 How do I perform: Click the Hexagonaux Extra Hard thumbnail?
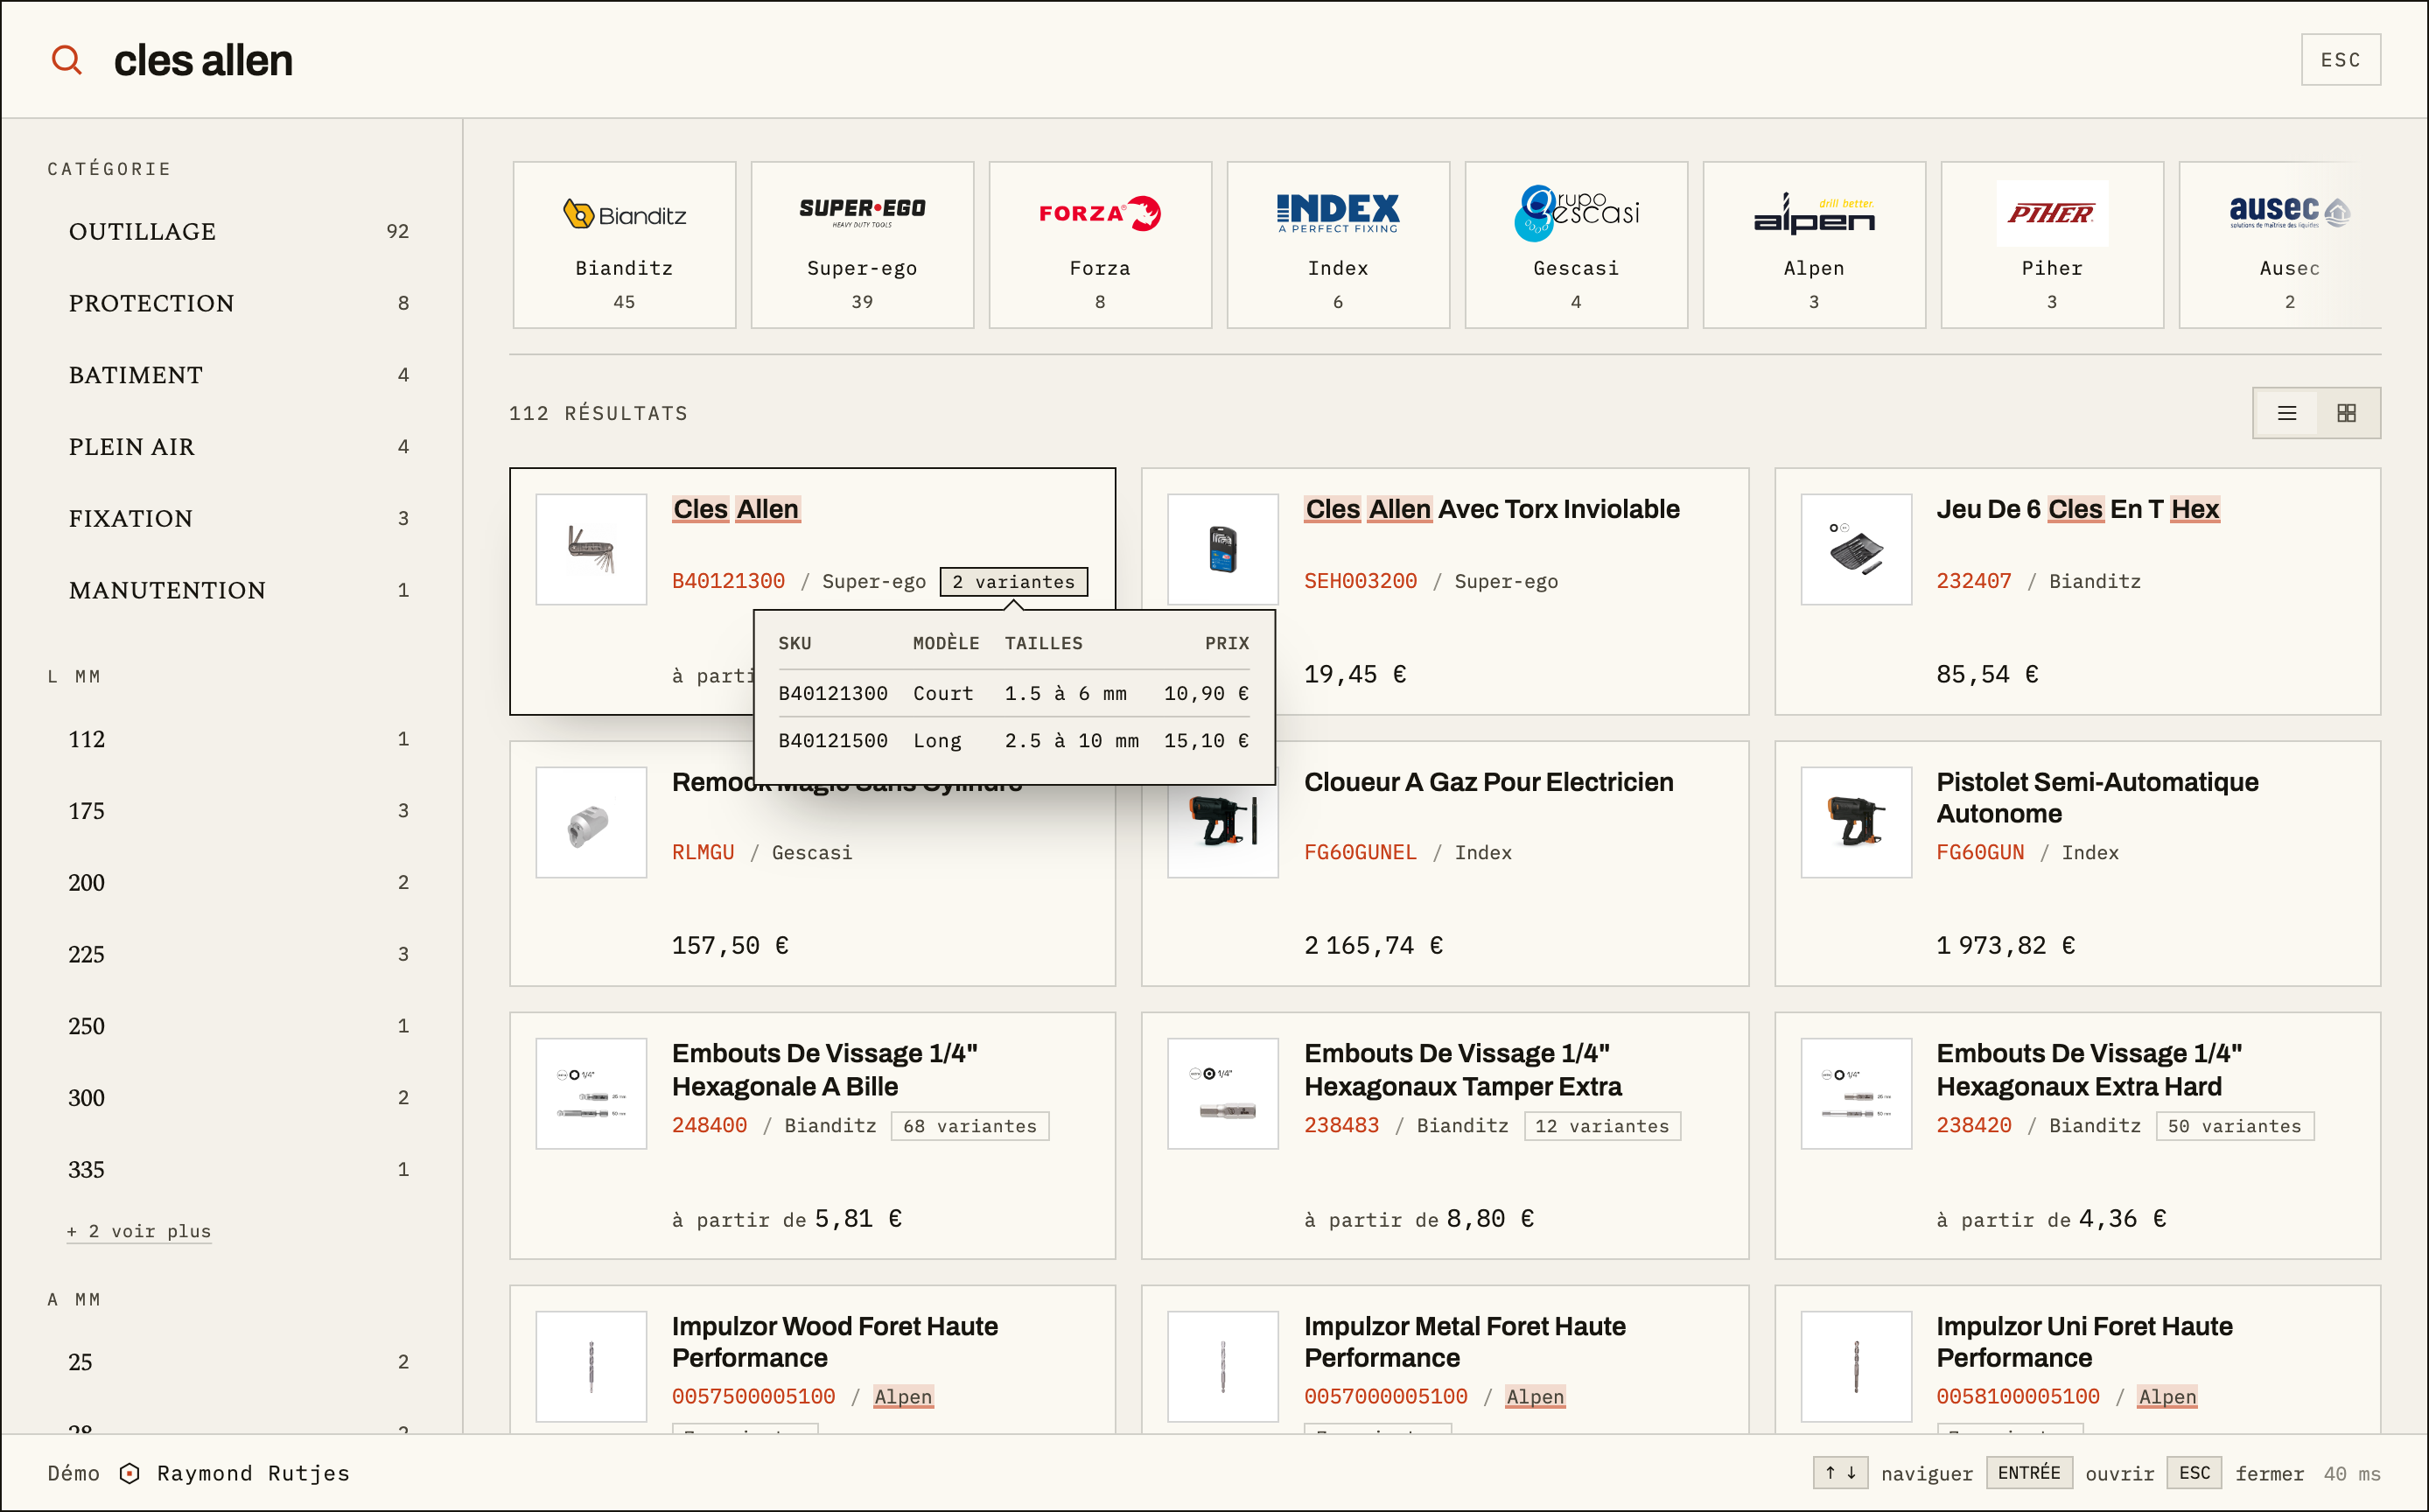coord(1856,1093)
